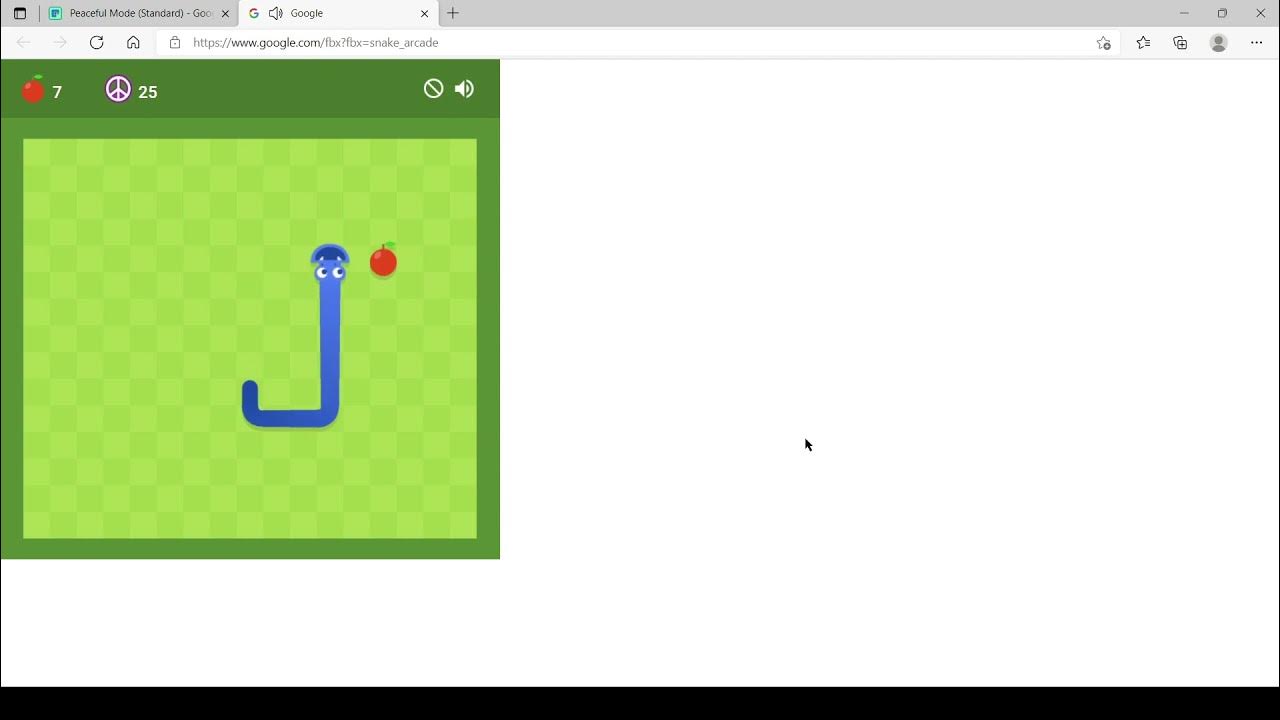The height and width of the screenshot is (720, 1280).
Task: Click the snake's head
Action: [330, 264]
